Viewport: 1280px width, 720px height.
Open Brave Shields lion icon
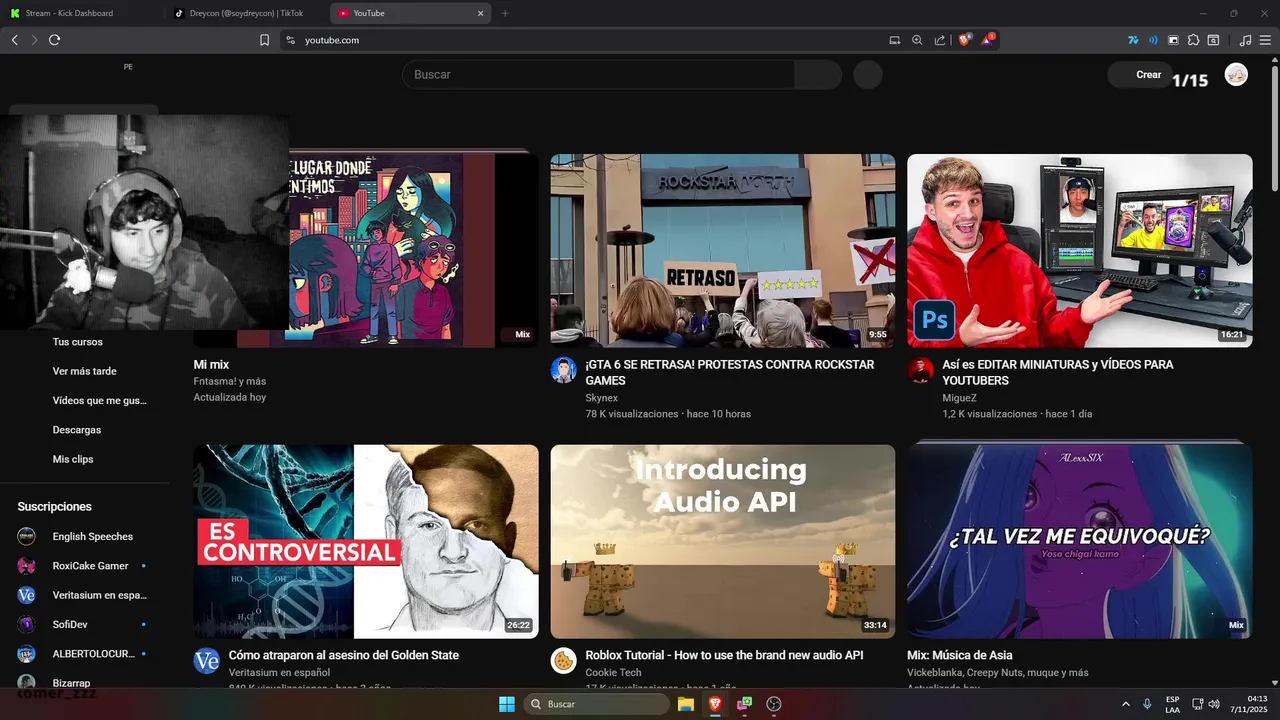[965, 40]
